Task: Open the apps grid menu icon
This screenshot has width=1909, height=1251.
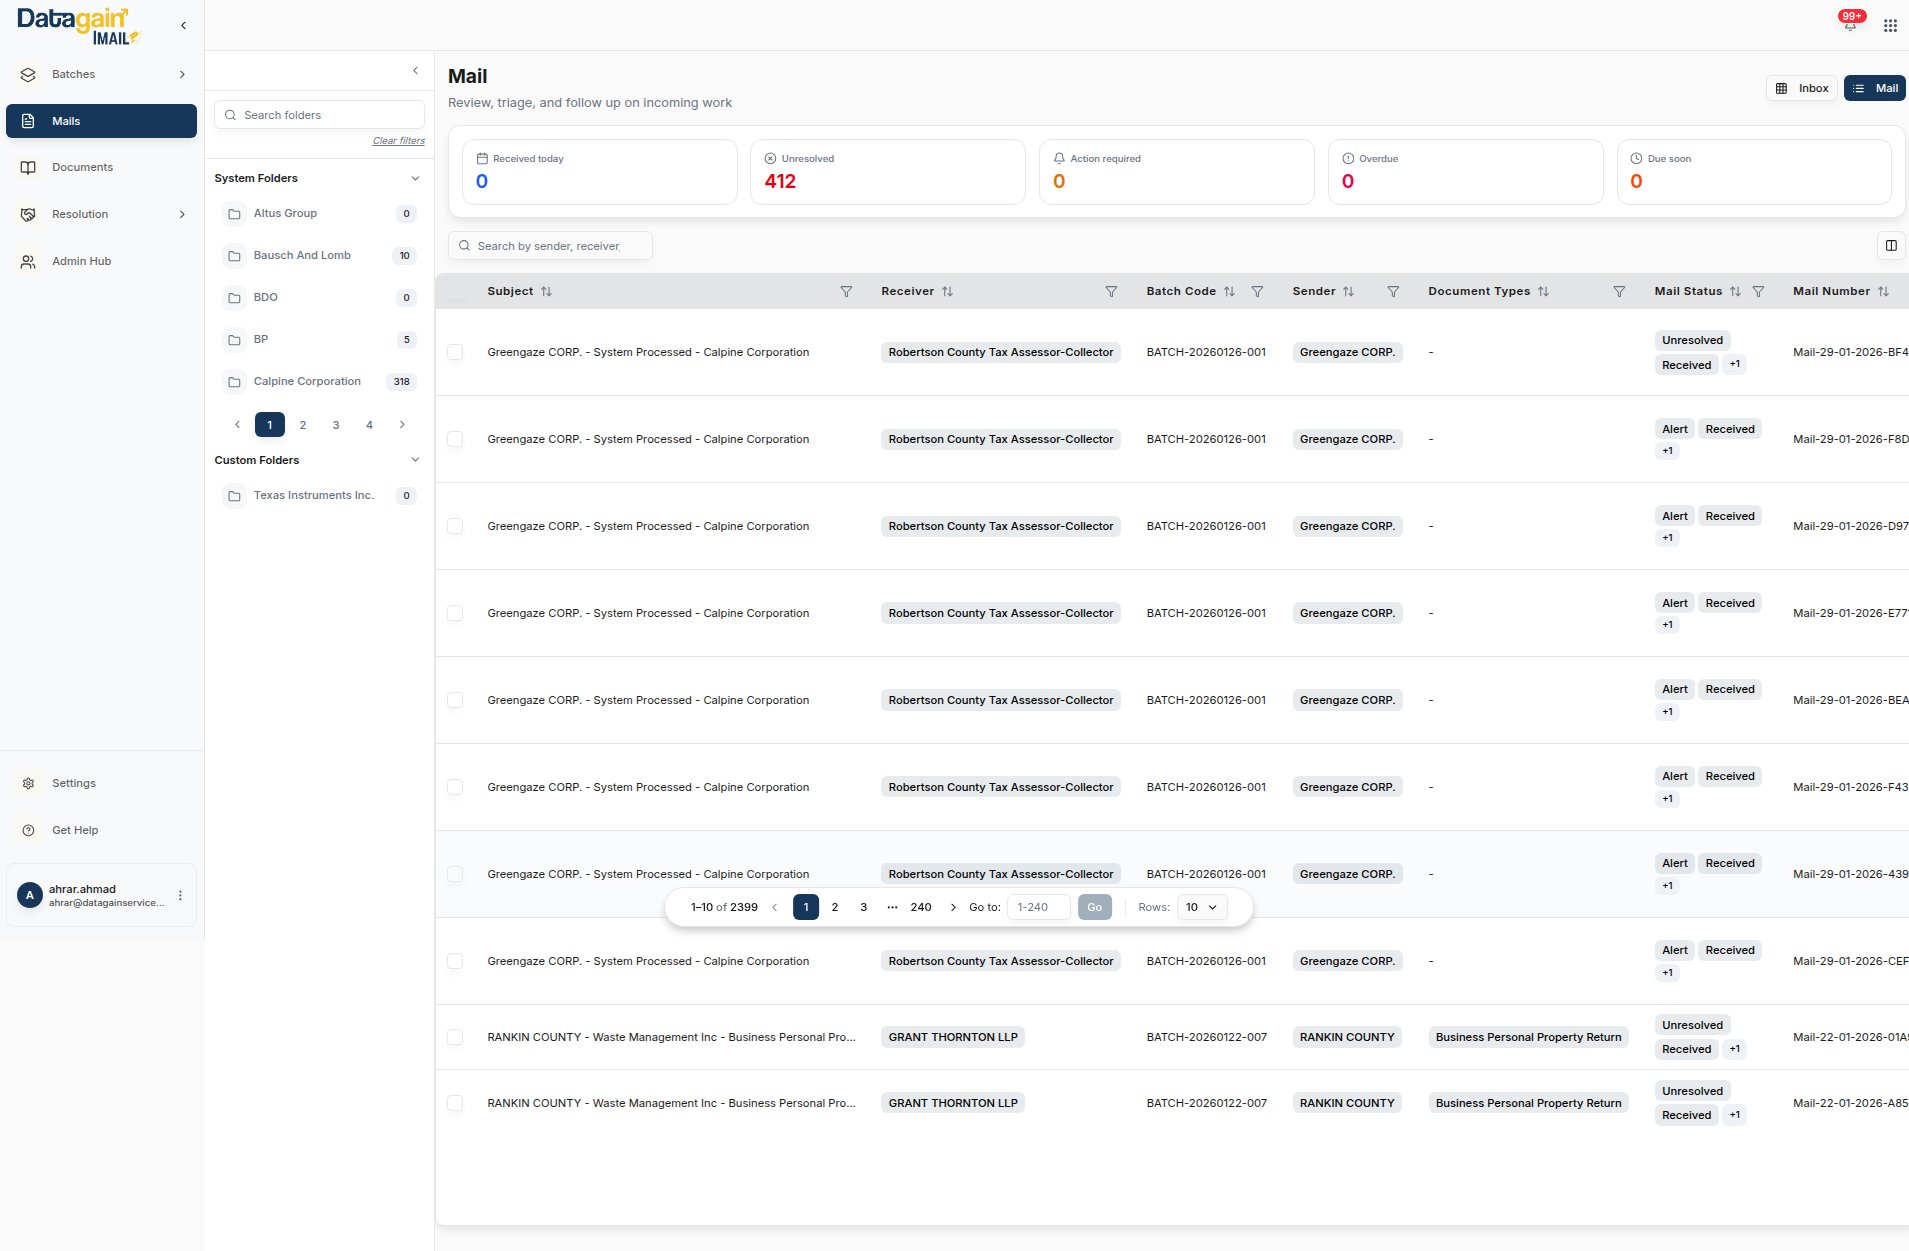Action: 1890,26
